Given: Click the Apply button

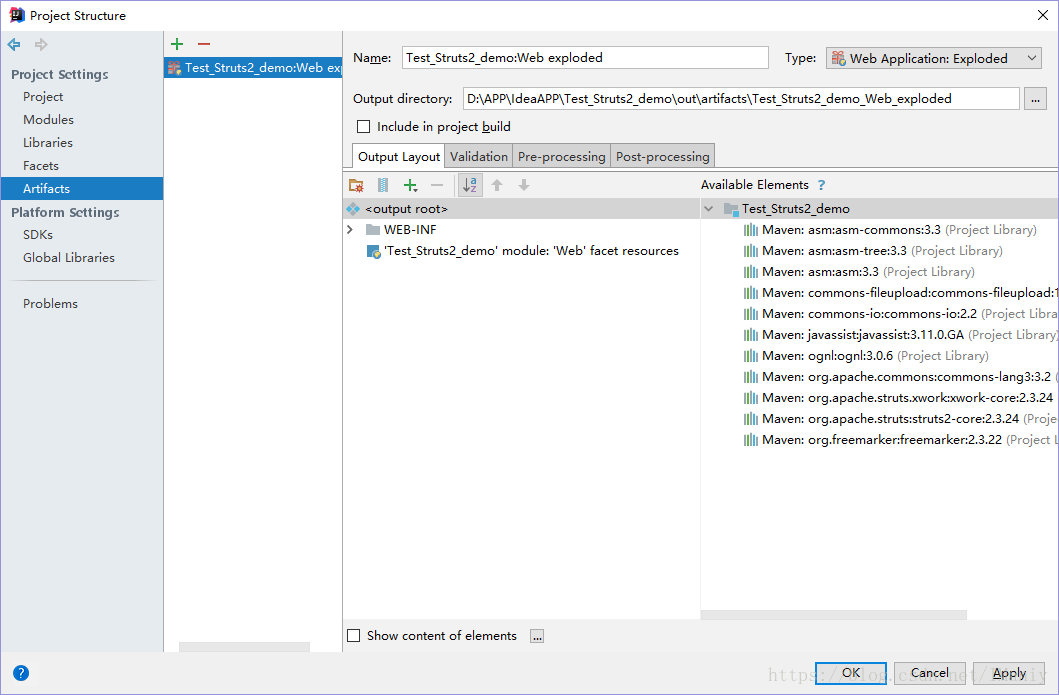Looking at the screenshot, I should [1009, 673].
